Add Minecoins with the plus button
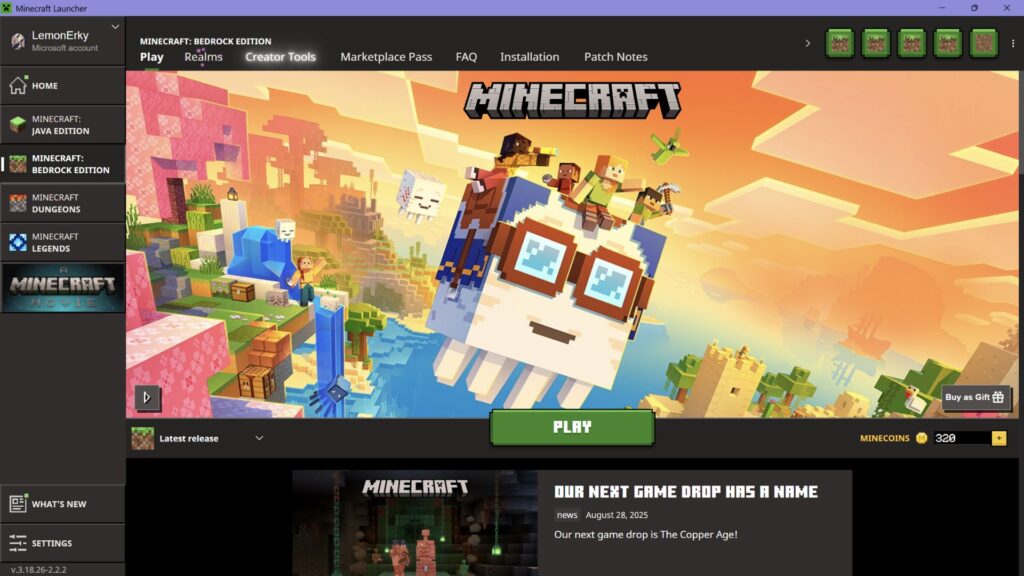 click(x=999, y=437)
